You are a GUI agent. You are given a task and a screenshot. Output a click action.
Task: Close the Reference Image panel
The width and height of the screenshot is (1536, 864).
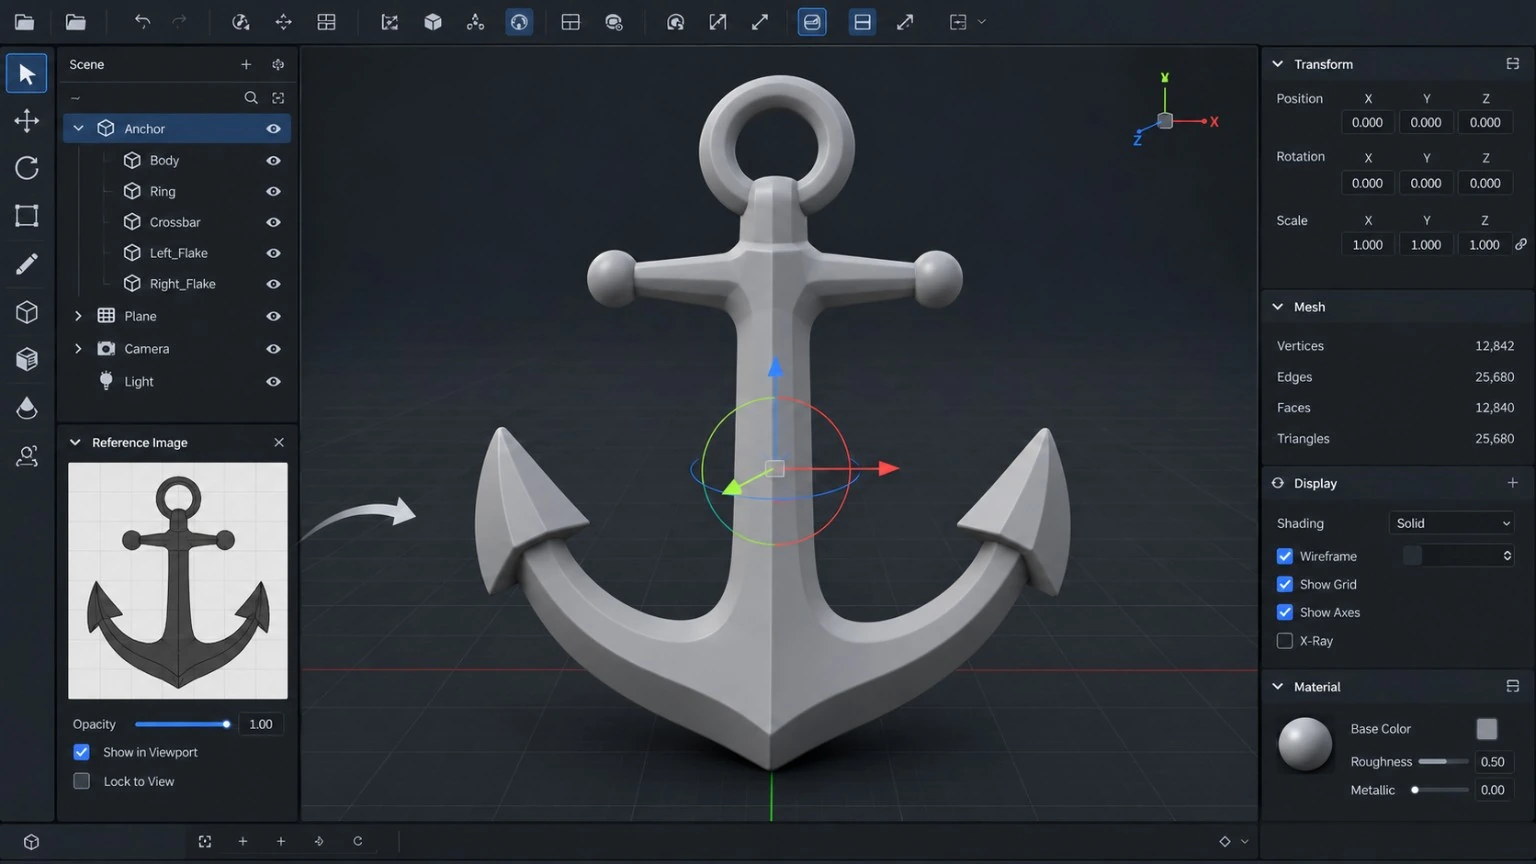point(279,442)
